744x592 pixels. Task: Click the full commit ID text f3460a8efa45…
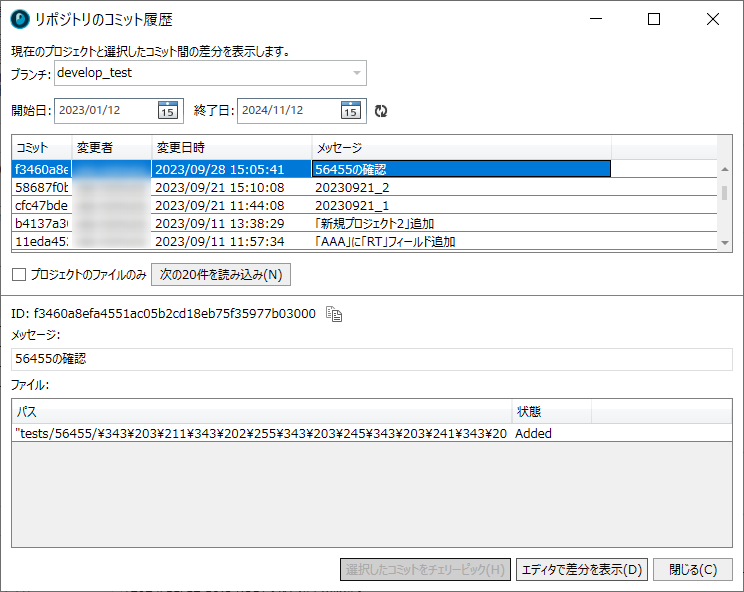[175, 314]
